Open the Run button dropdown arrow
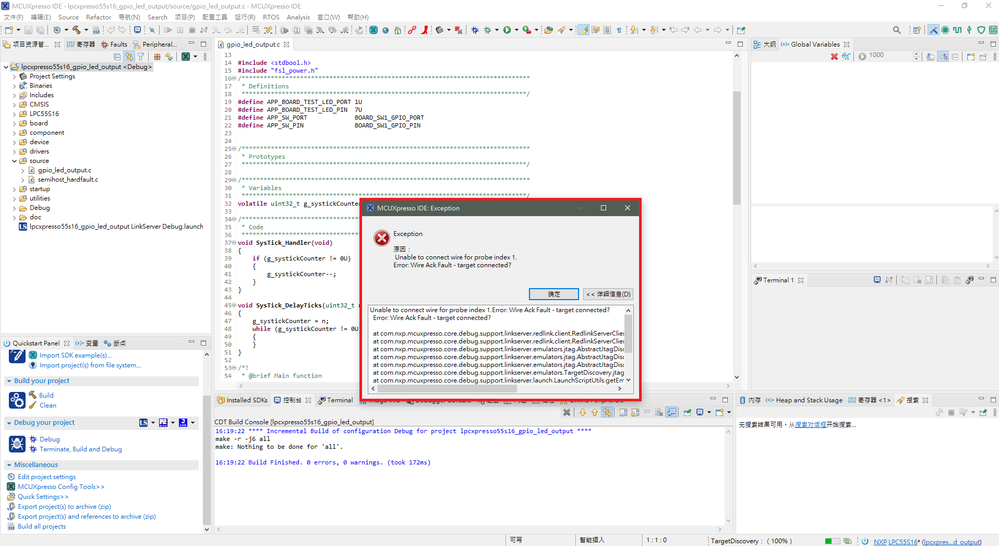 click(x=516, y=30)
